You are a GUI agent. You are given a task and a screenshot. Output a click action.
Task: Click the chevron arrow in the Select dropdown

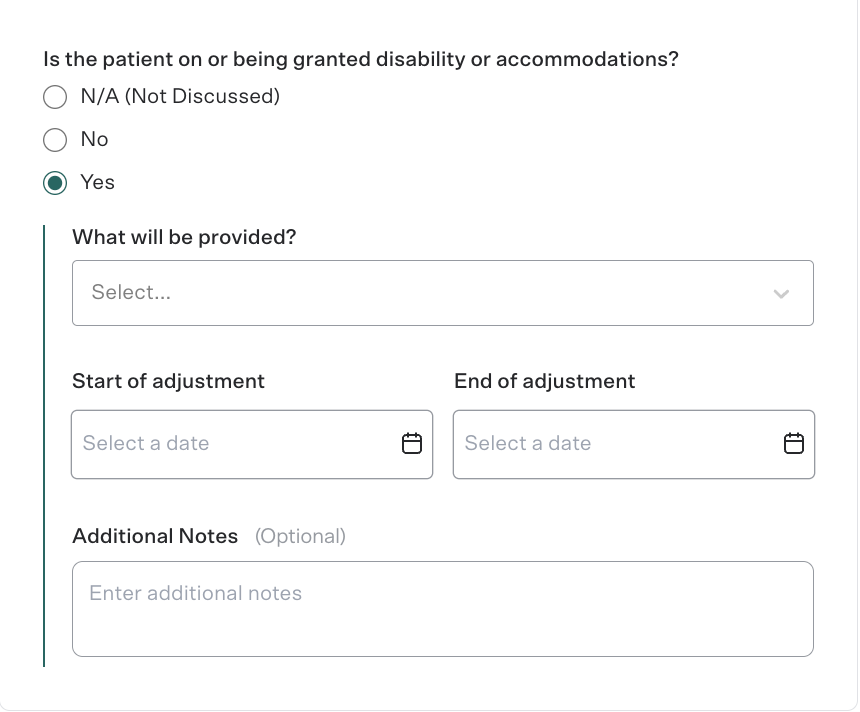[x=781, y=294]
